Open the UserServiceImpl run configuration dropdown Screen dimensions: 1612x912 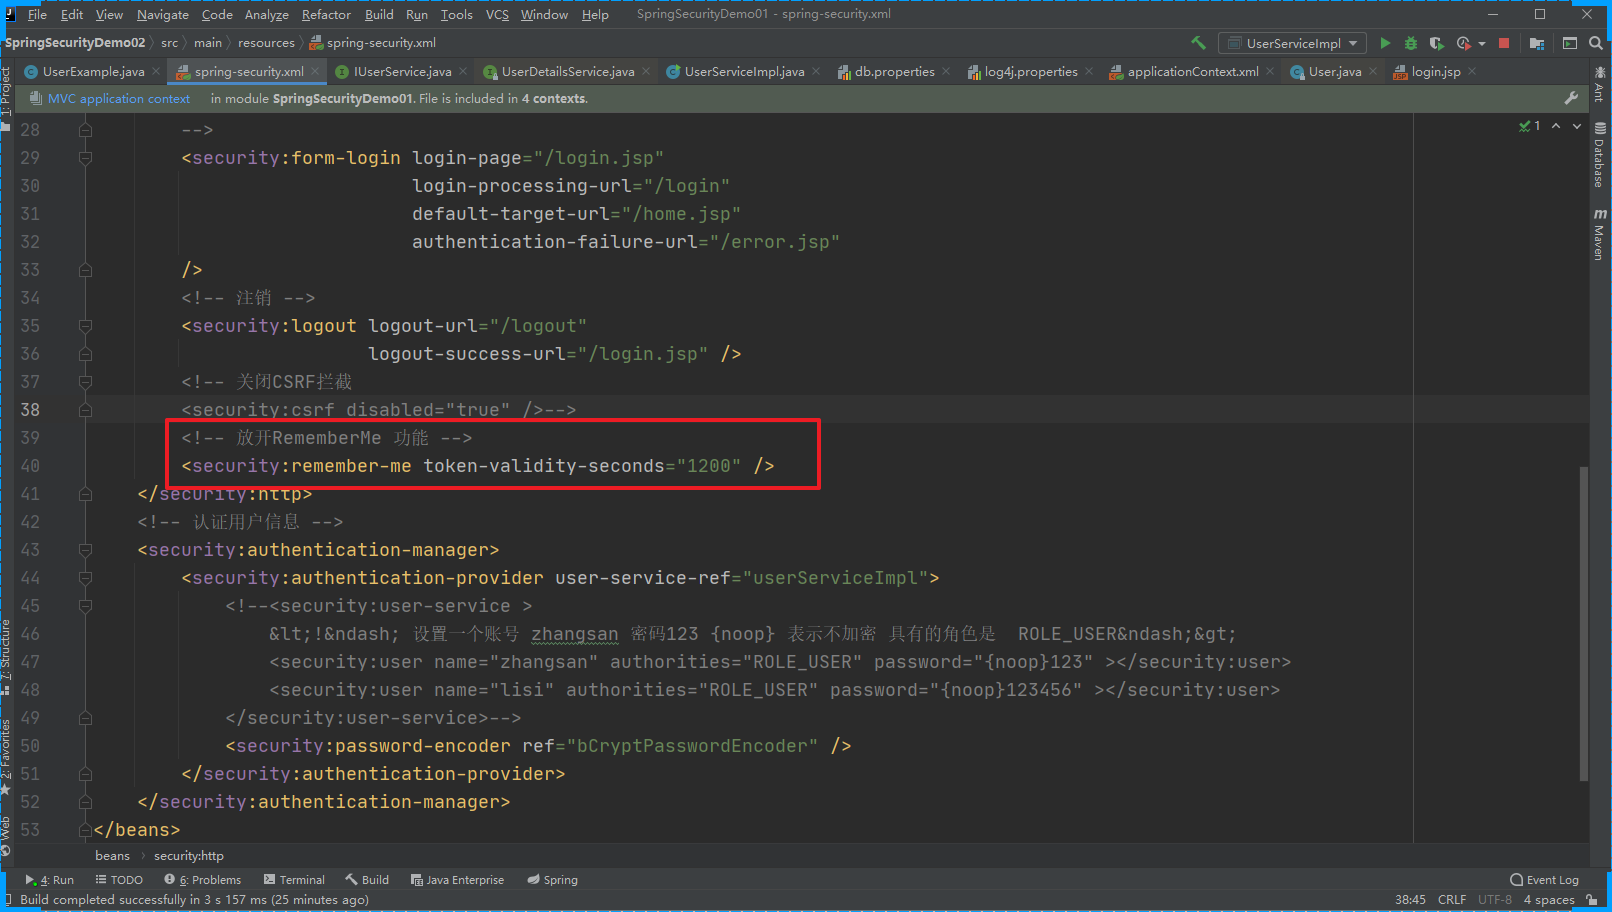click(1292, 43)
